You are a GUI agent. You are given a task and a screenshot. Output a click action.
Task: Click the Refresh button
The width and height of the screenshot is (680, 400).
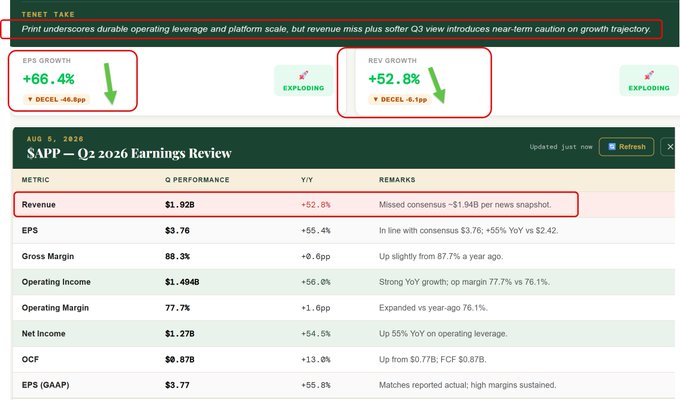pyautogui.click(x=626, y=147)
